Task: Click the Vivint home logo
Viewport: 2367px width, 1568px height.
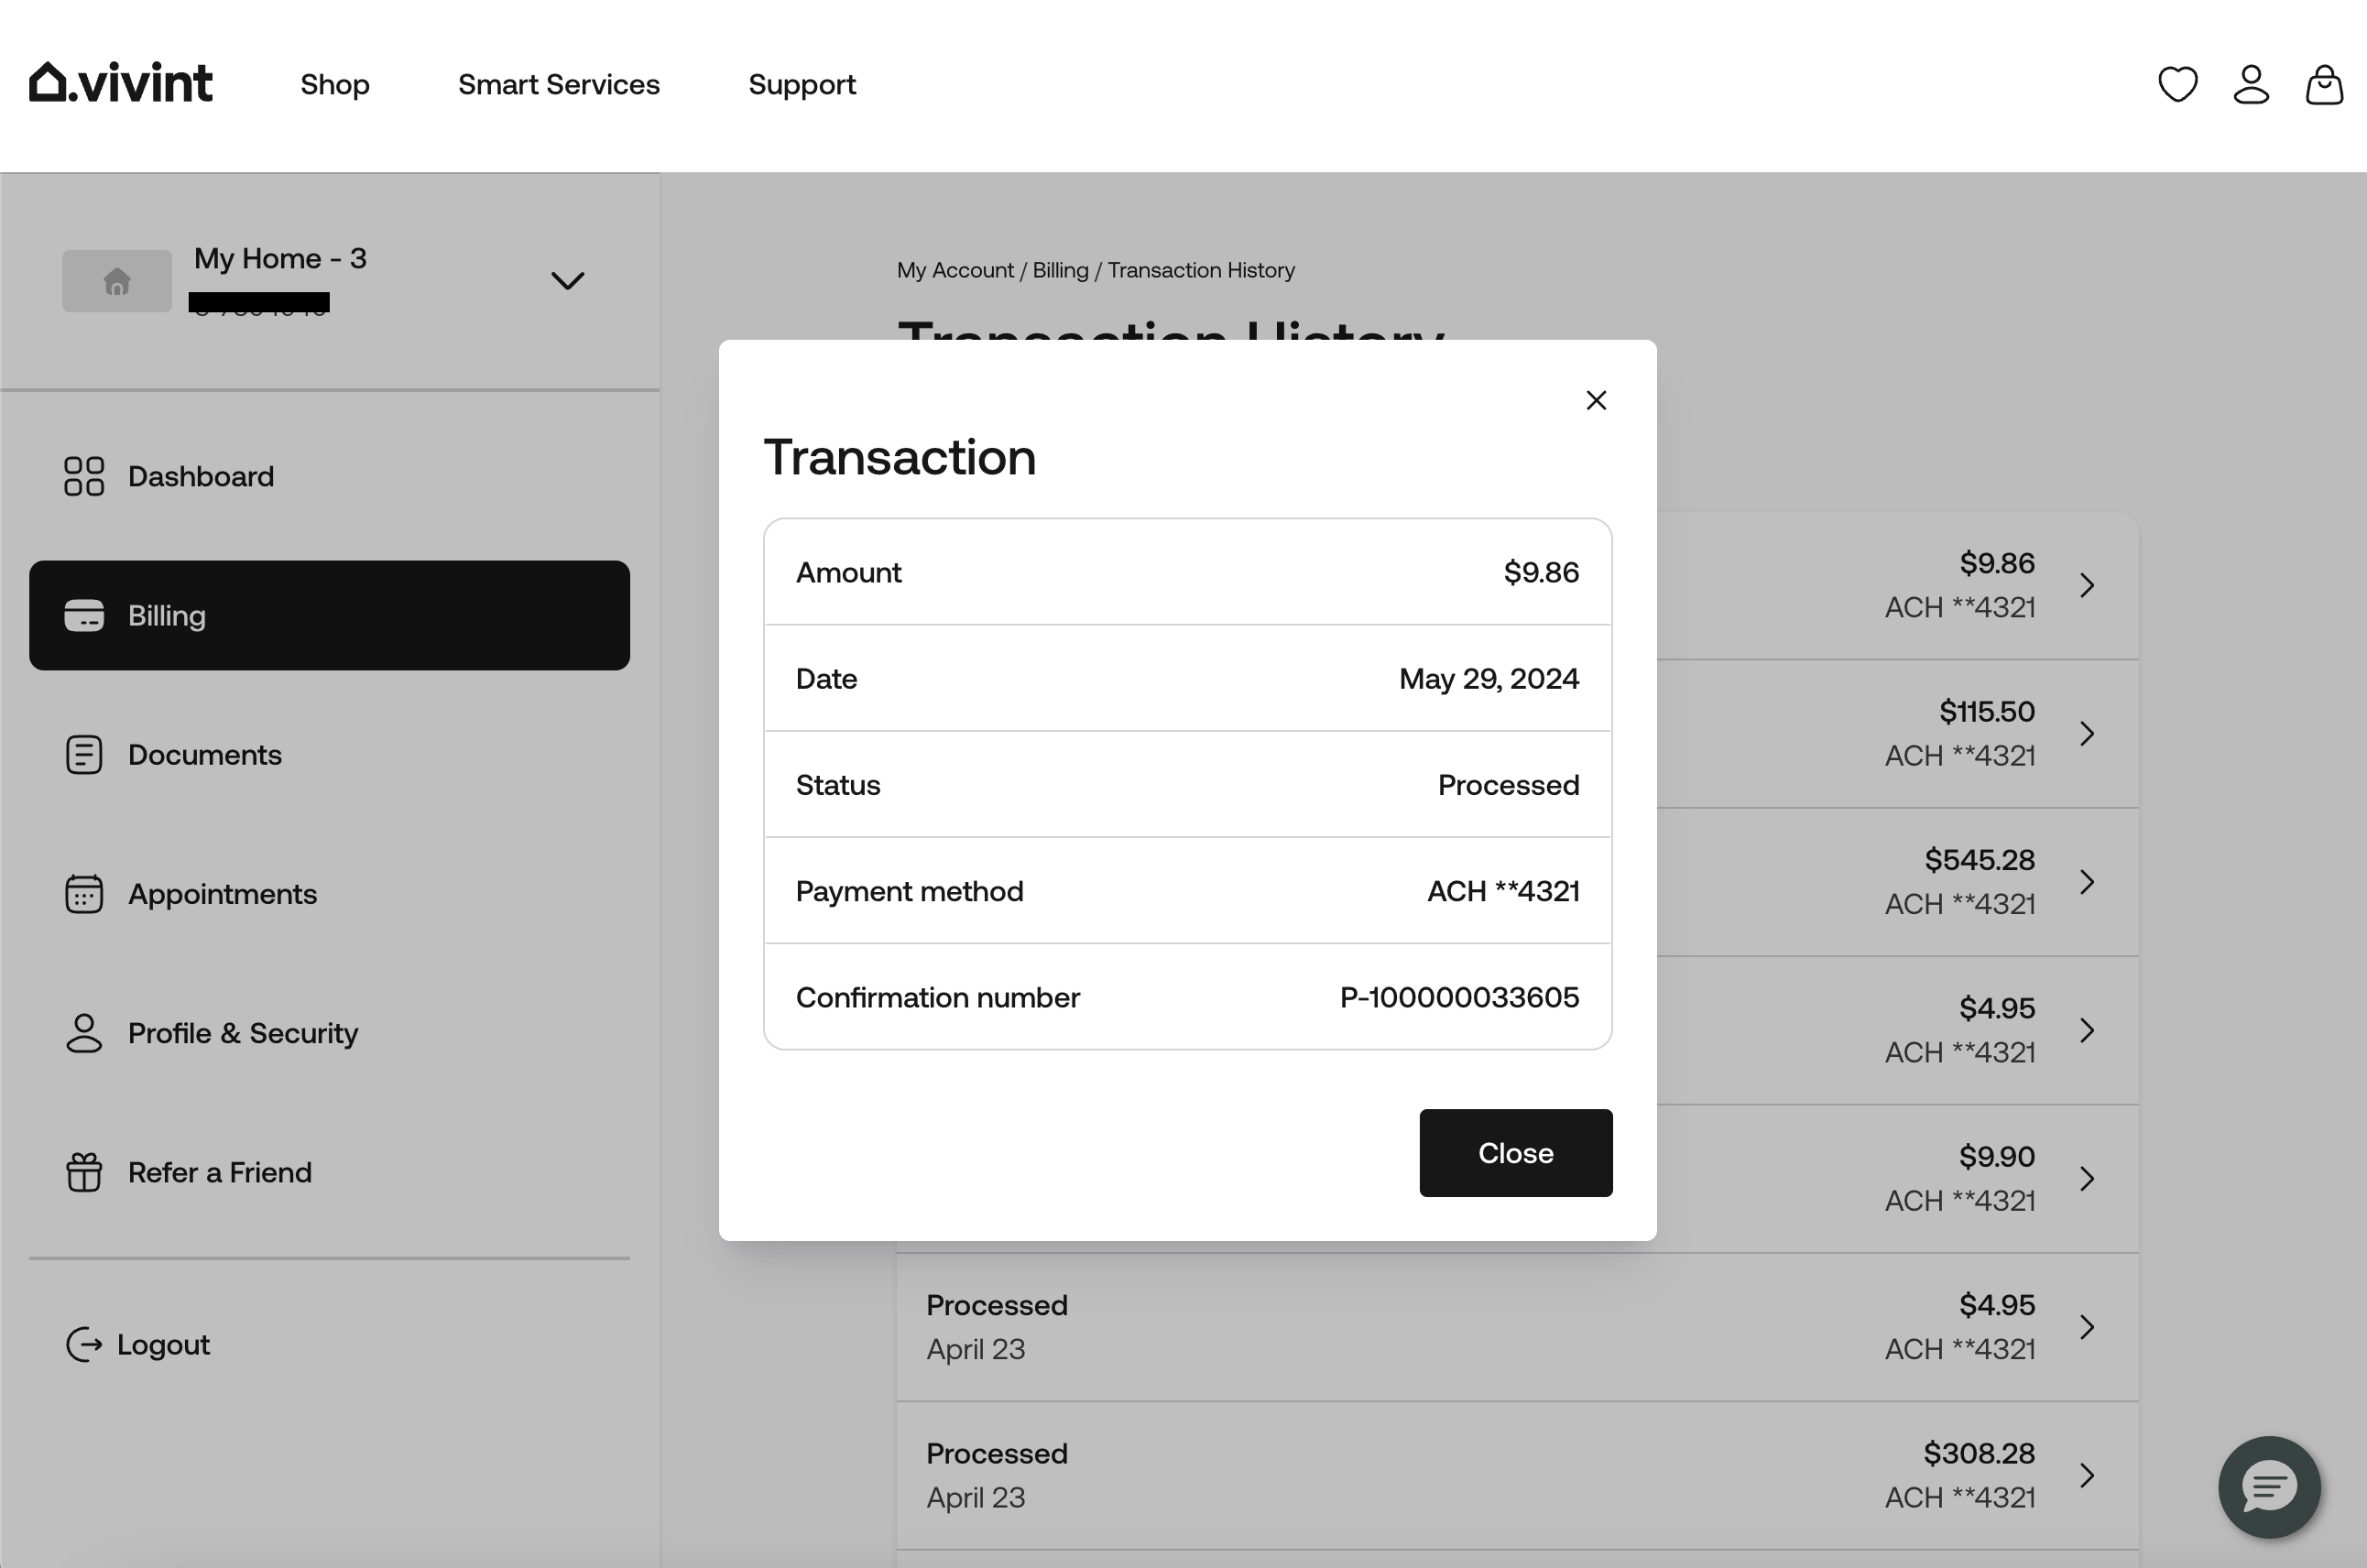Action: [121, 83]
